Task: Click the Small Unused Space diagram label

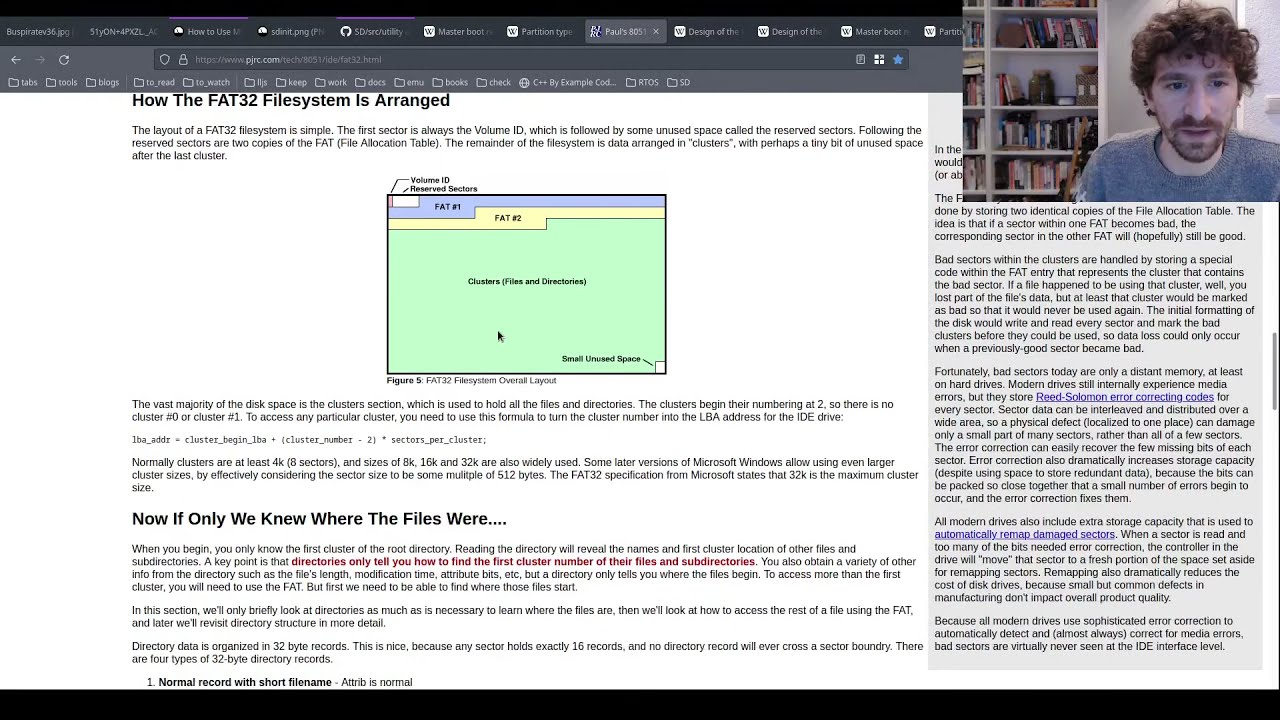Action: (601, 359)
